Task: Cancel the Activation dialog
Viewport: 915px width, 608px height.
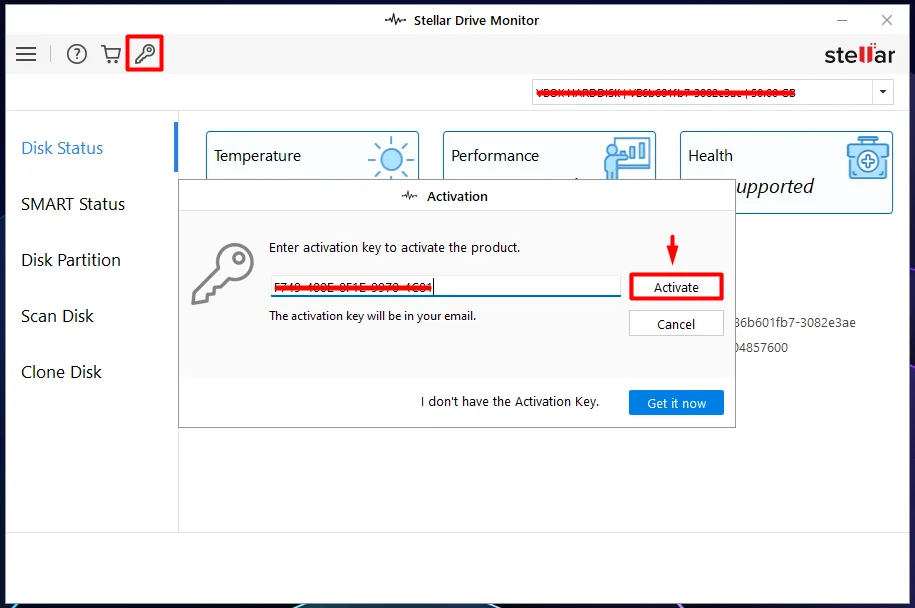Action: 676,324
